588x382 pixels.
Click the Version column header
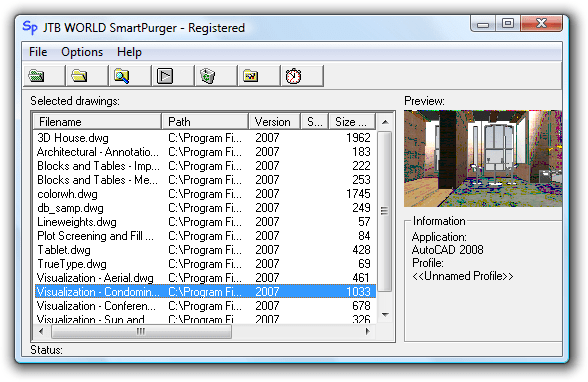(x=274, y=122)
